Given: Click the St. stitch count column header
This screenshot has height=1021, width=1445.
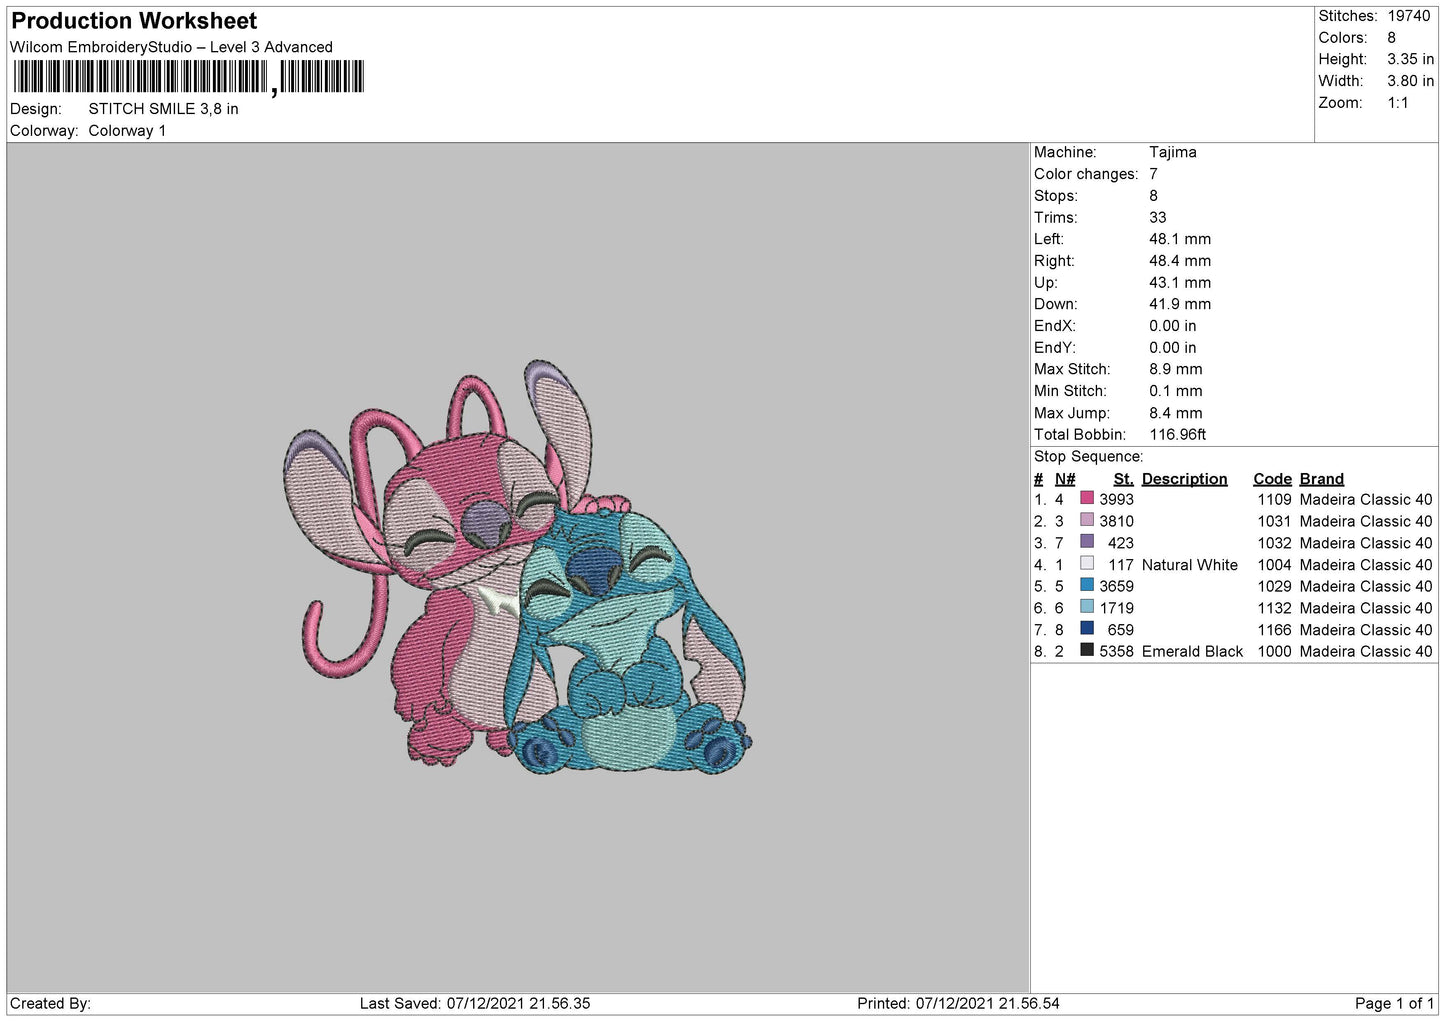Looking at the screenshot, I should 1123,479.
